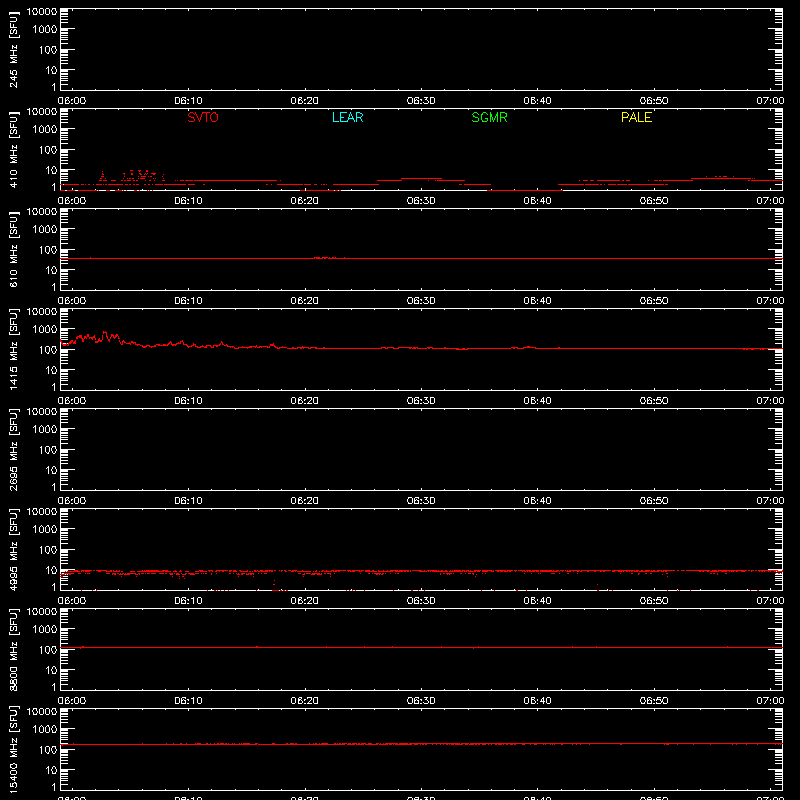Click the yellow PALE station label
The image size is (800, 800).
tap(636, 117)
